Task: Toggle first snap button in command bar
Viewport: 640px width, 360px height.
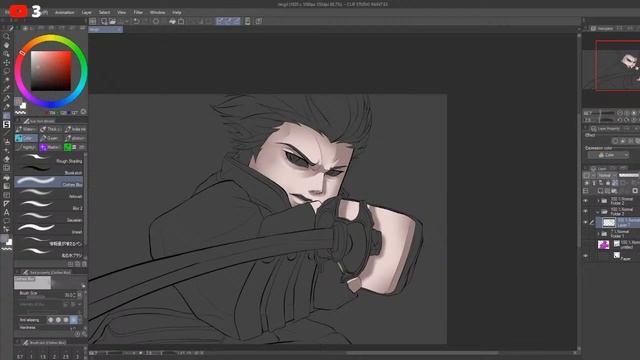Action: (x=220, y=21)
